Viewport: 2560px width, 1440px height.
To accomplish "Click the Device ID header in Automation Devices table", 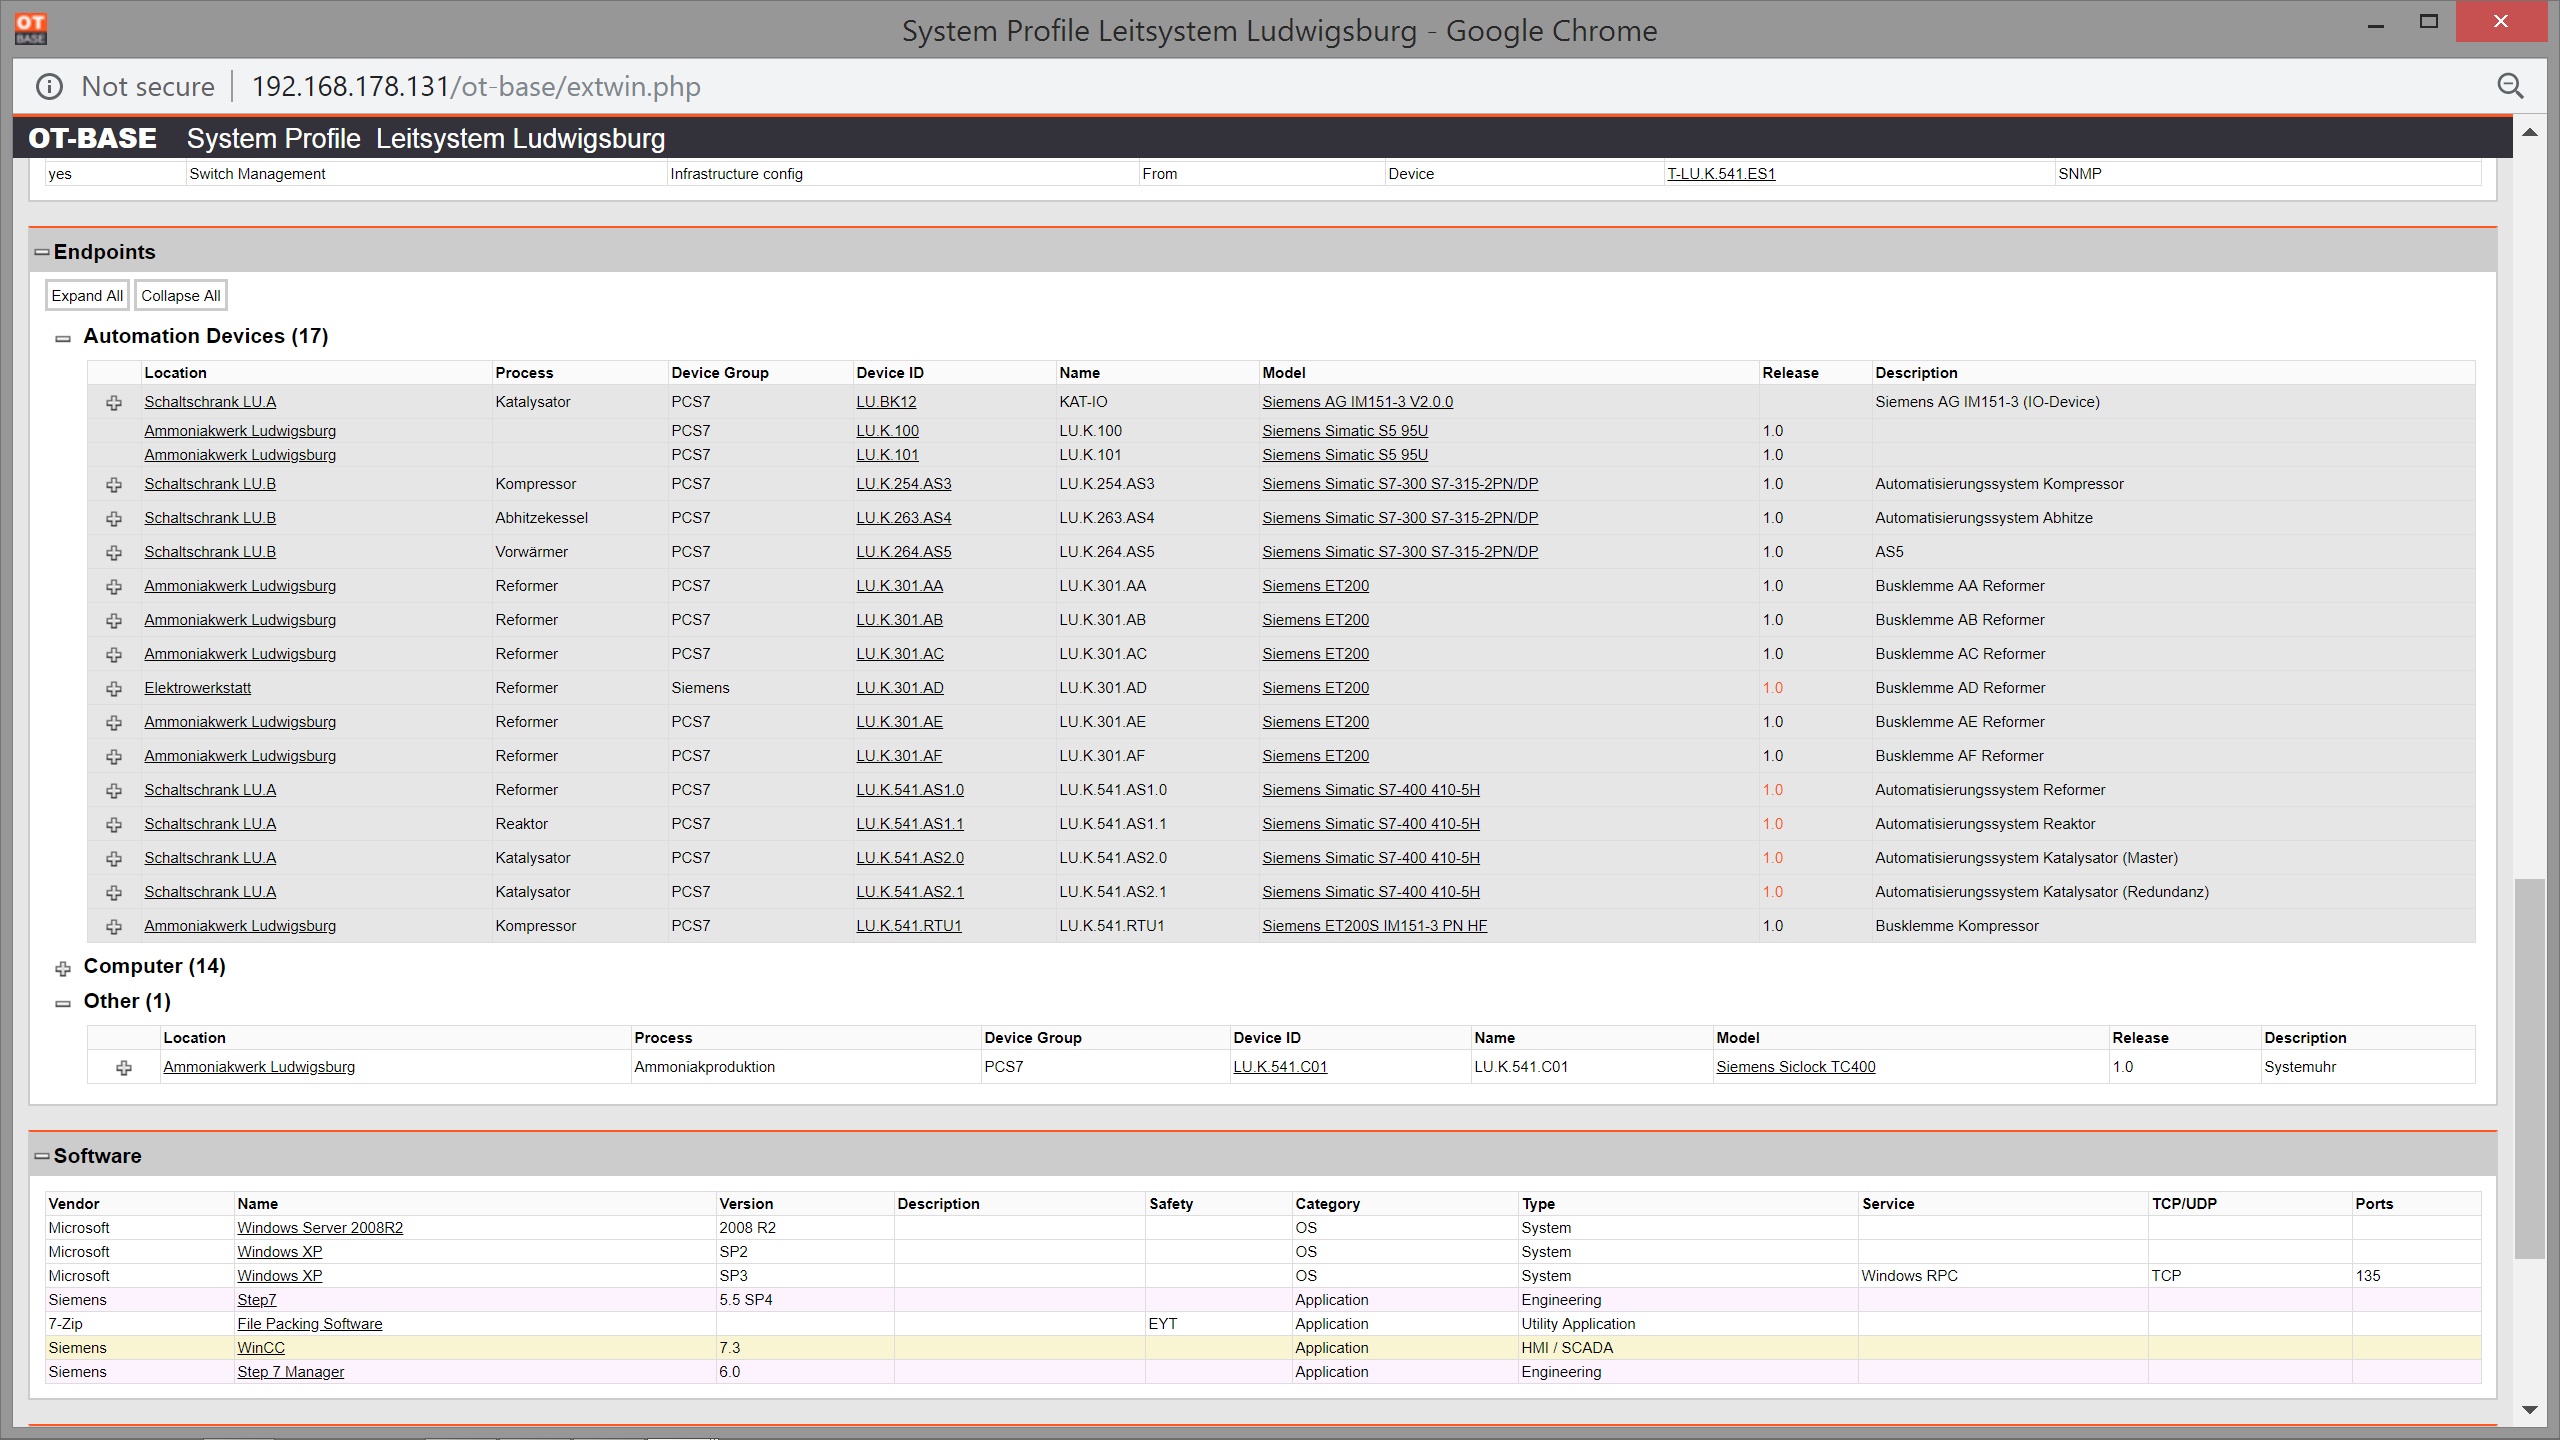I will click(x=890, y=373).
